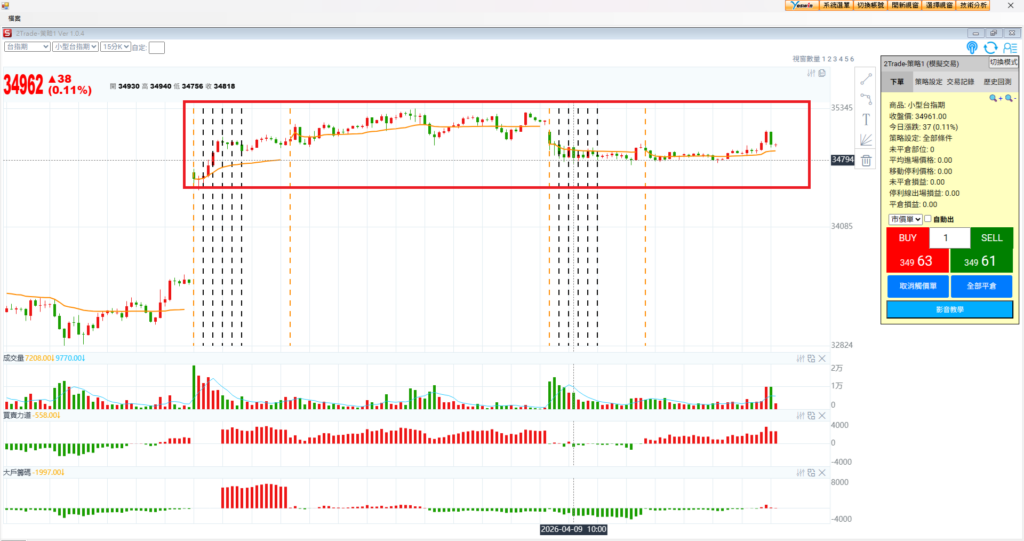Switch to the 策略設定 tab
The image size is (1024, 541).
pyautogui.click(x=929, y=81)
